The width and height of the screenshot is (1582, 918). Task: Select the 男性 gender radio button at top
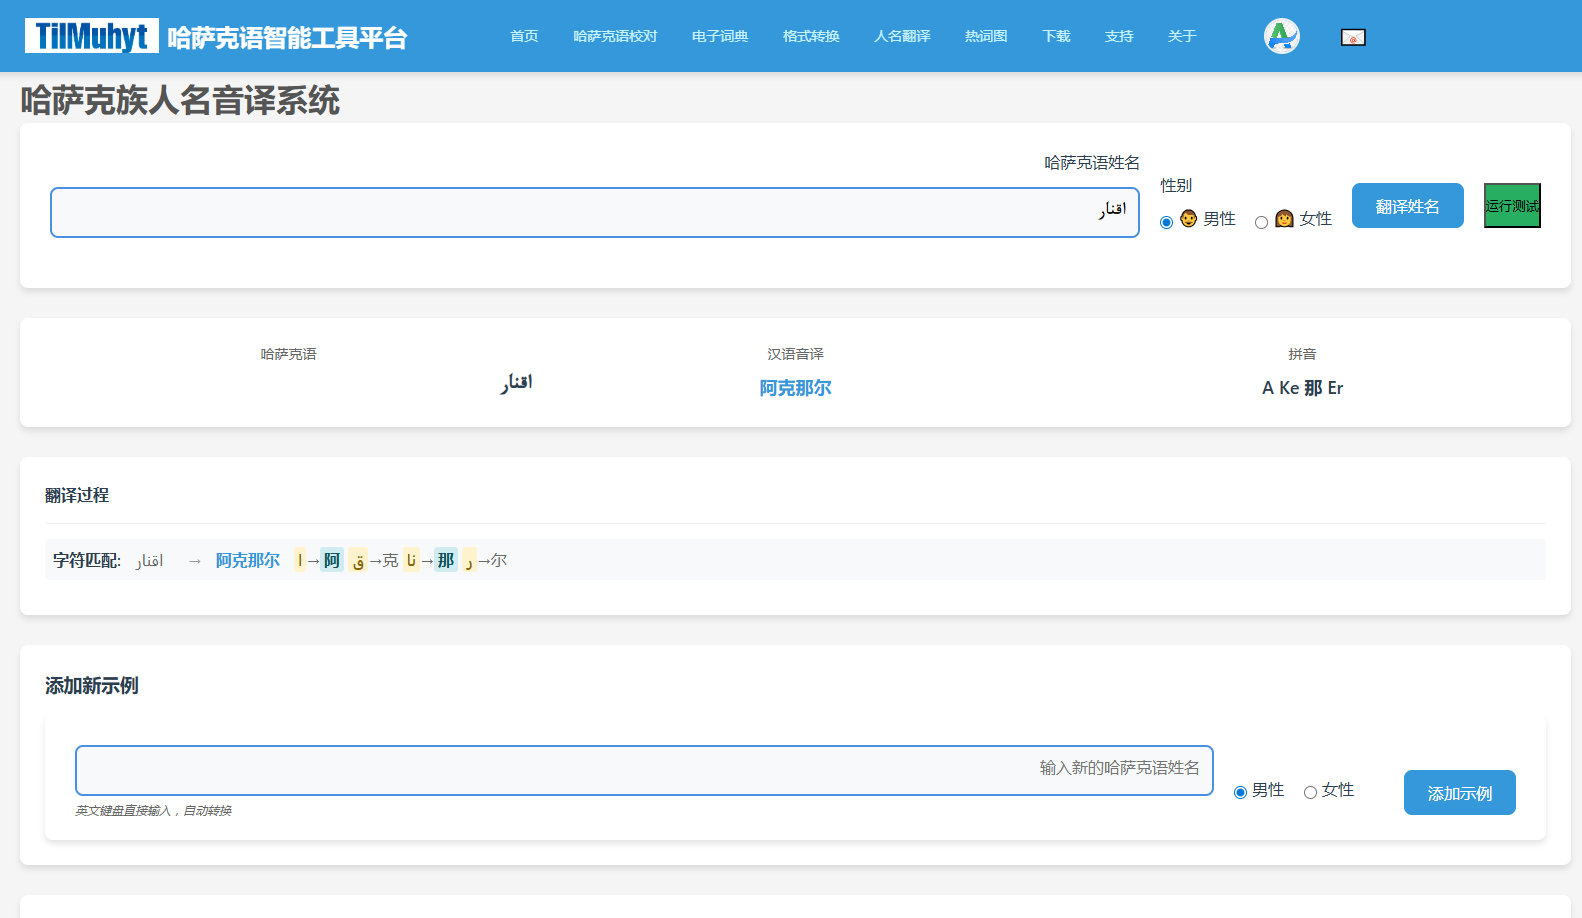[x=1166, y=222]
